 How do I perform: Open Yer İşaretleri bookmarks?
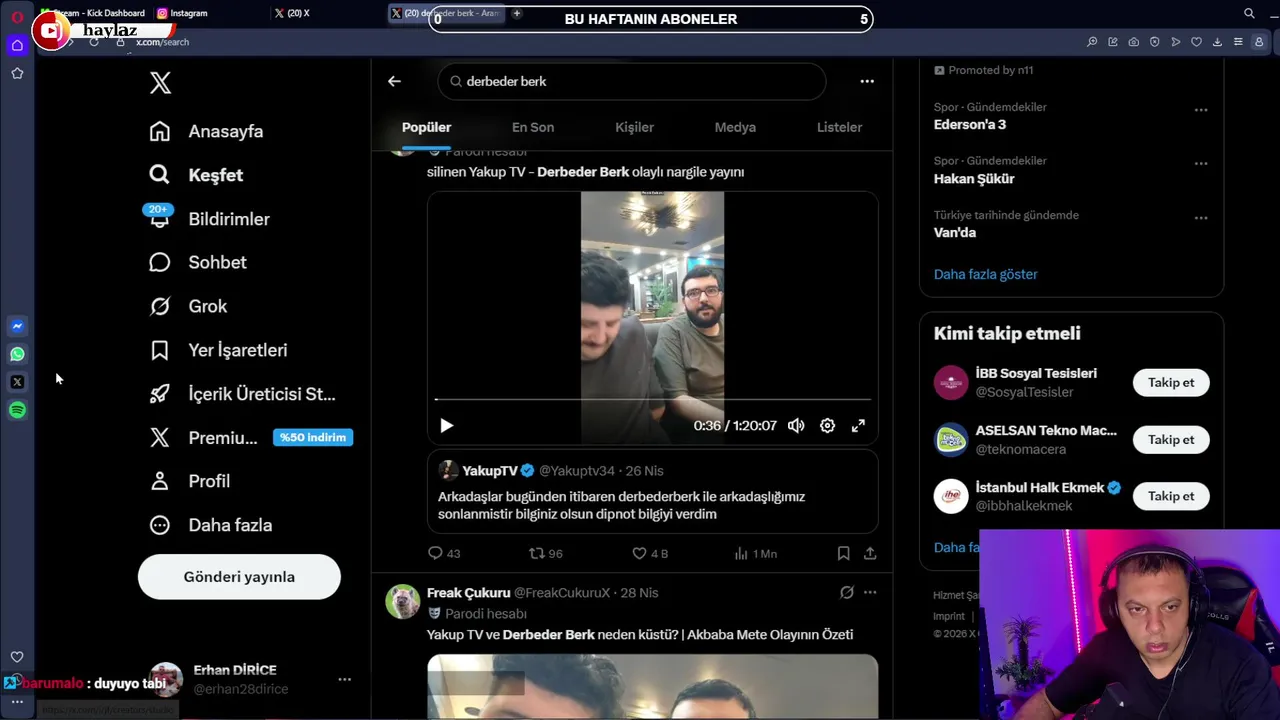pyautogui.click(x=218, y=350)
